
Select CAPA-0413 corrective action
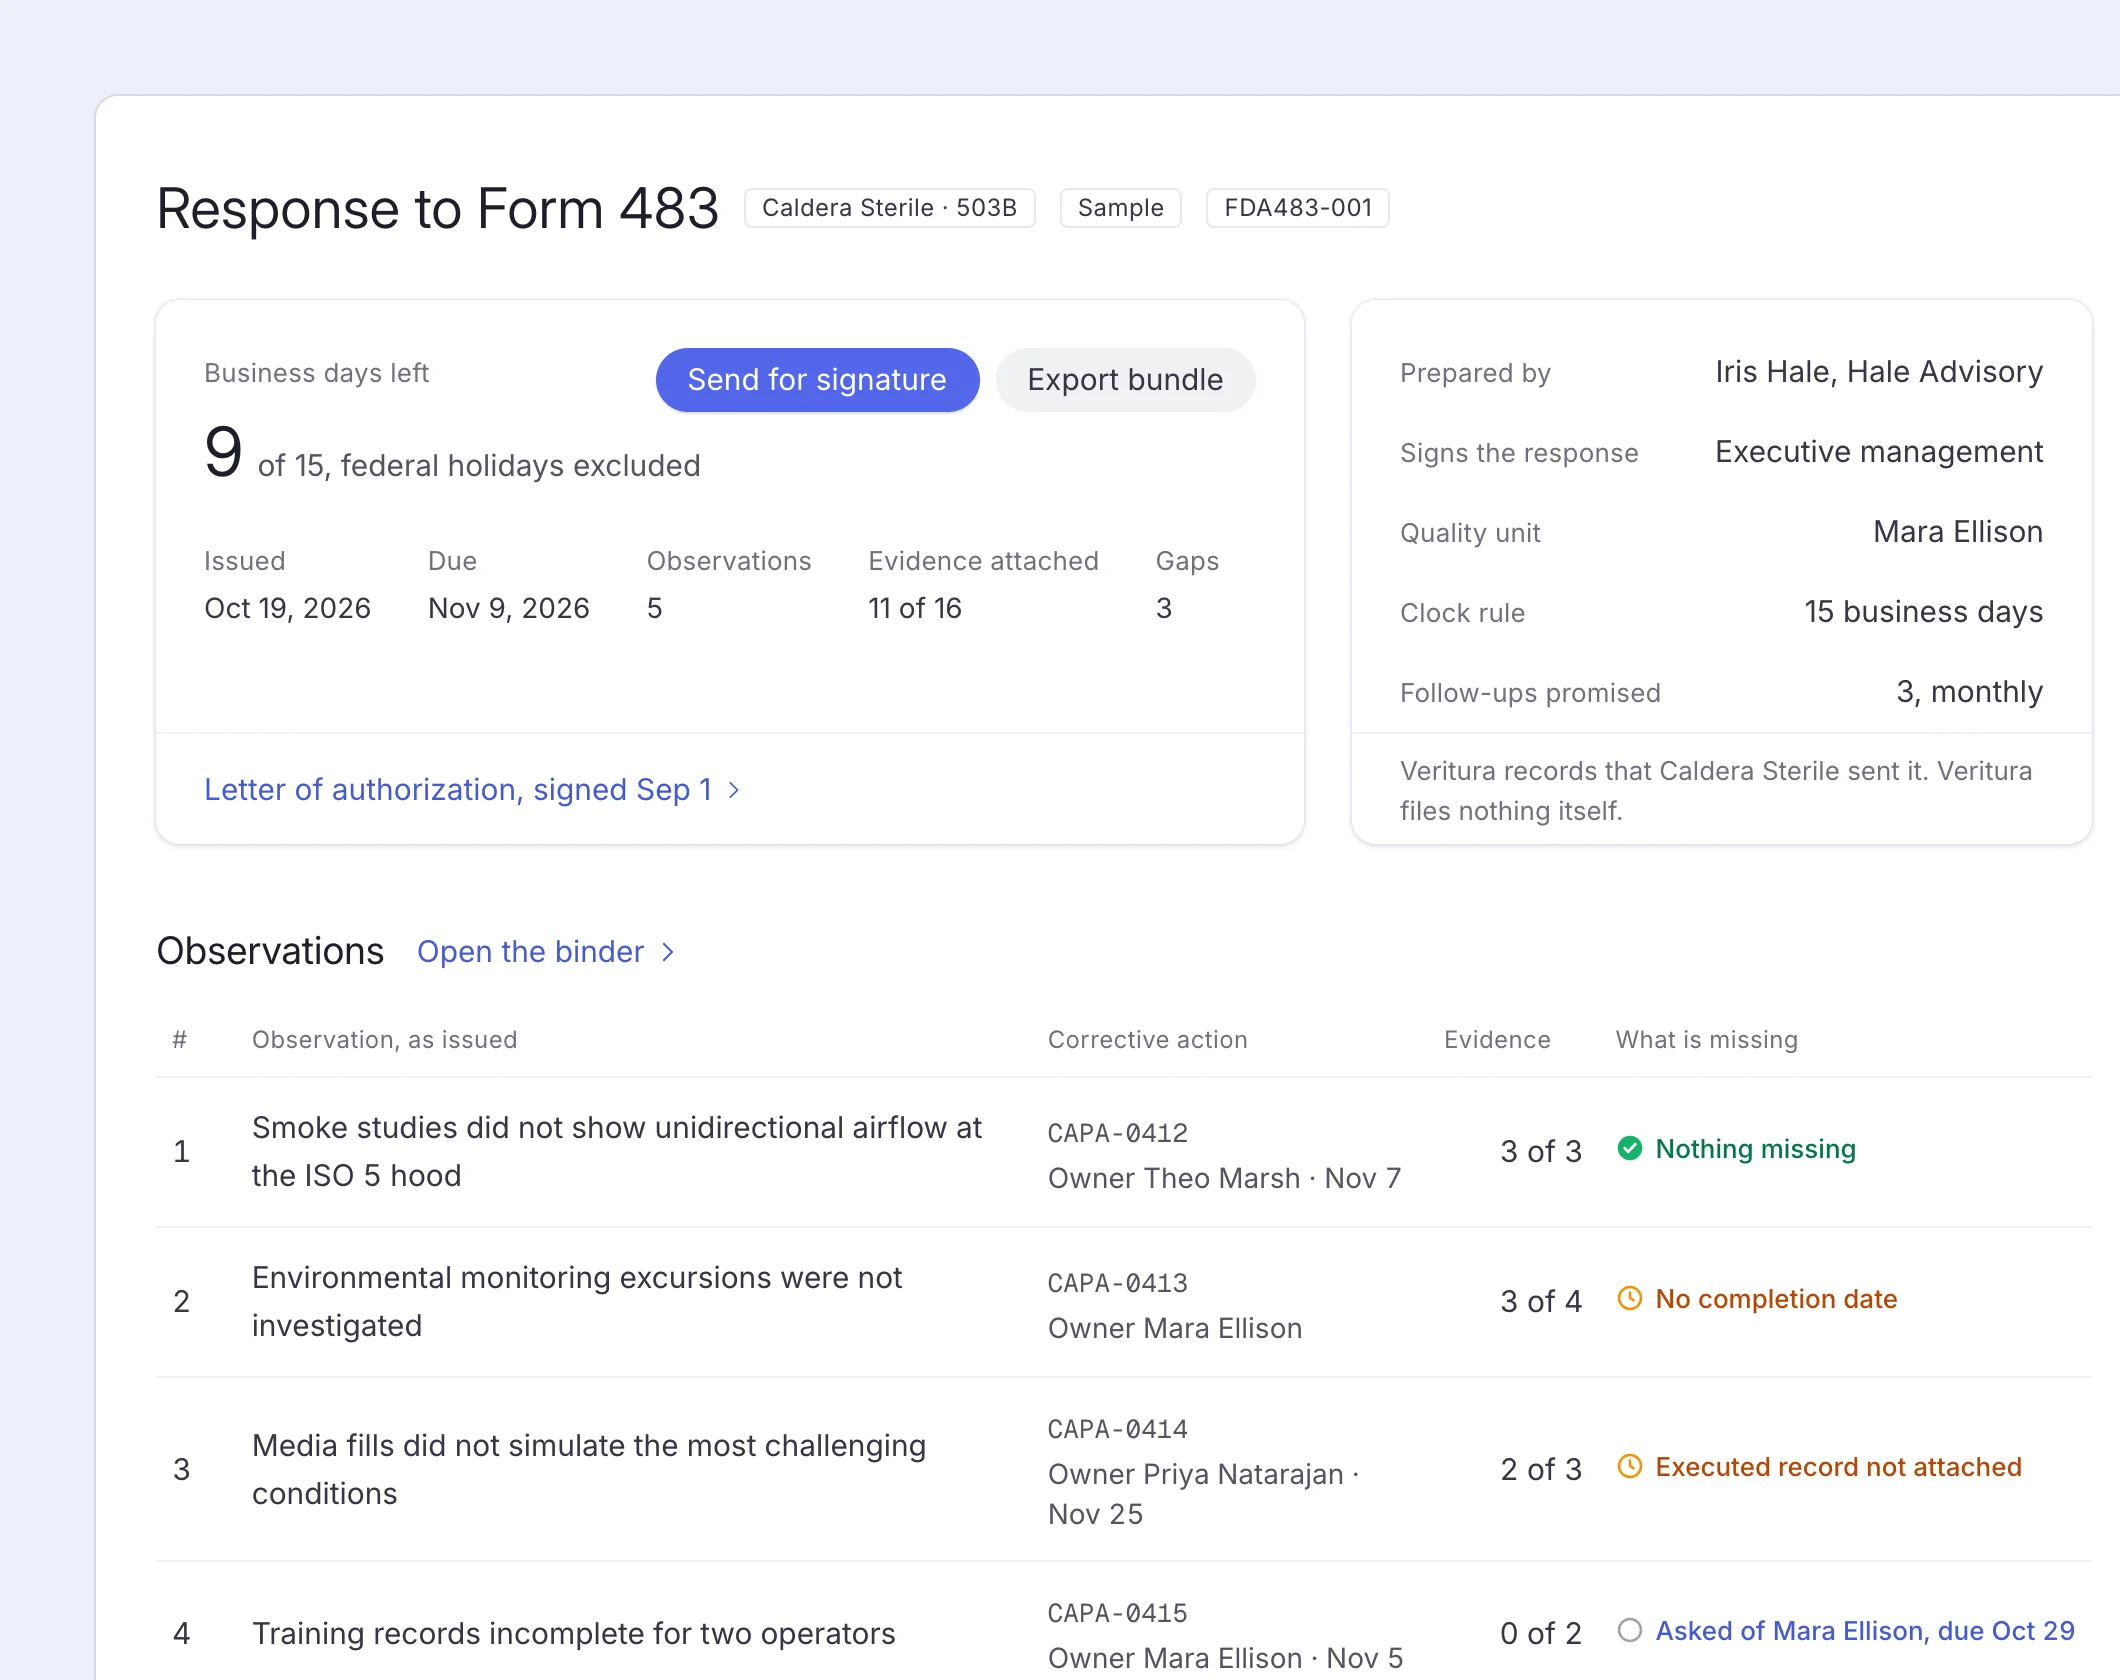(x=1118, y=1283)
